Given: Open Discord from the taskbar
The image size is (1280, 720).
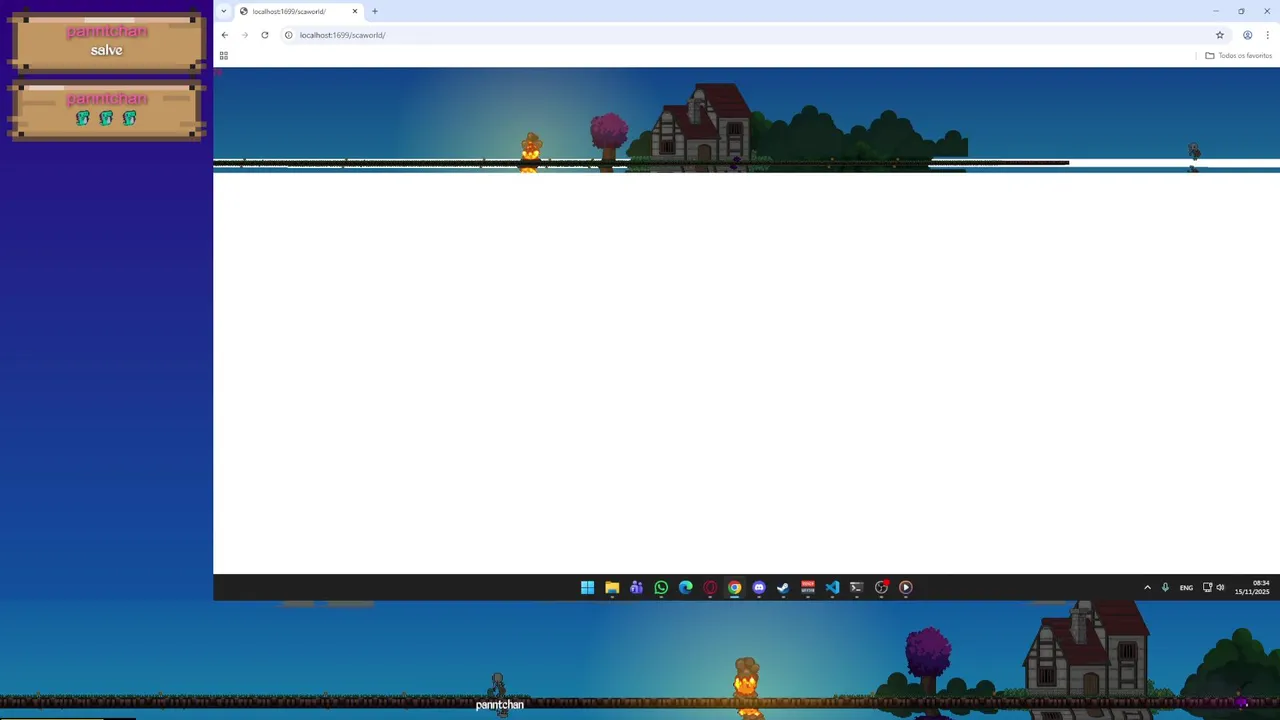Looking at the screenshot, I should (759, 588).
